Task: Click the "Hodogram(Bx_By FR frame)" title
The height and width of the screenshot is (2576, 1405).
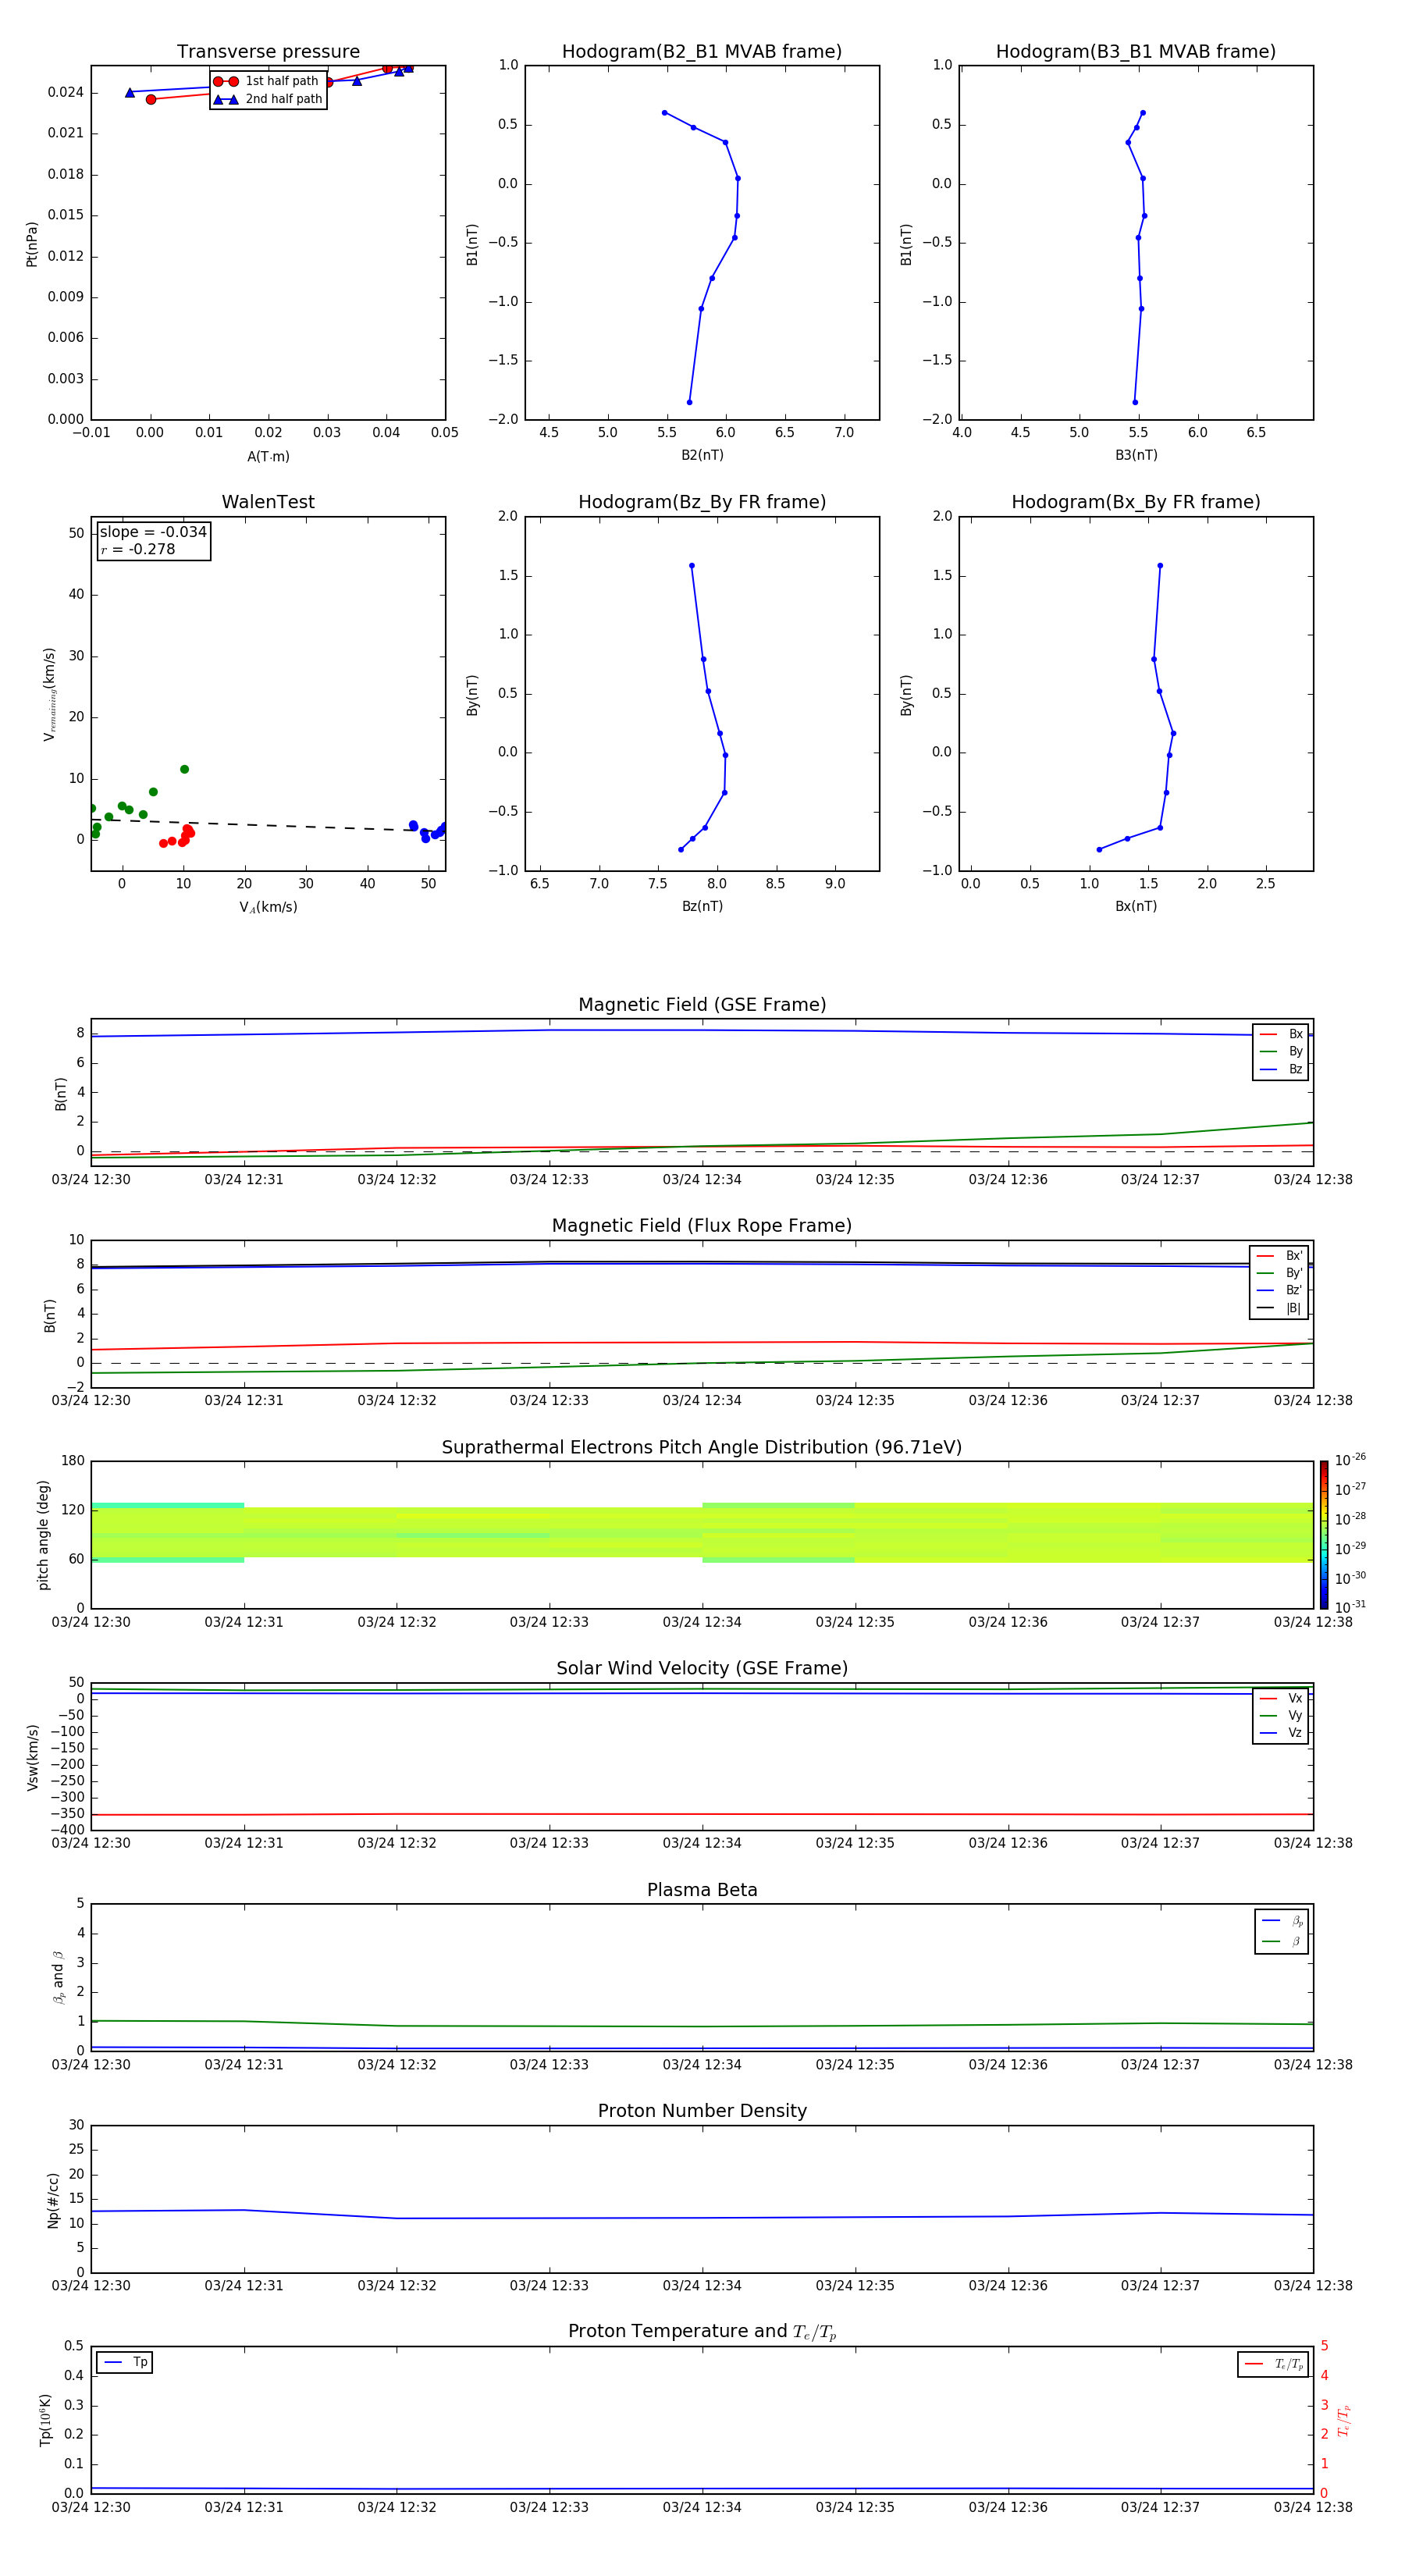Action: pyautogui.click(x=1136, y=502)
